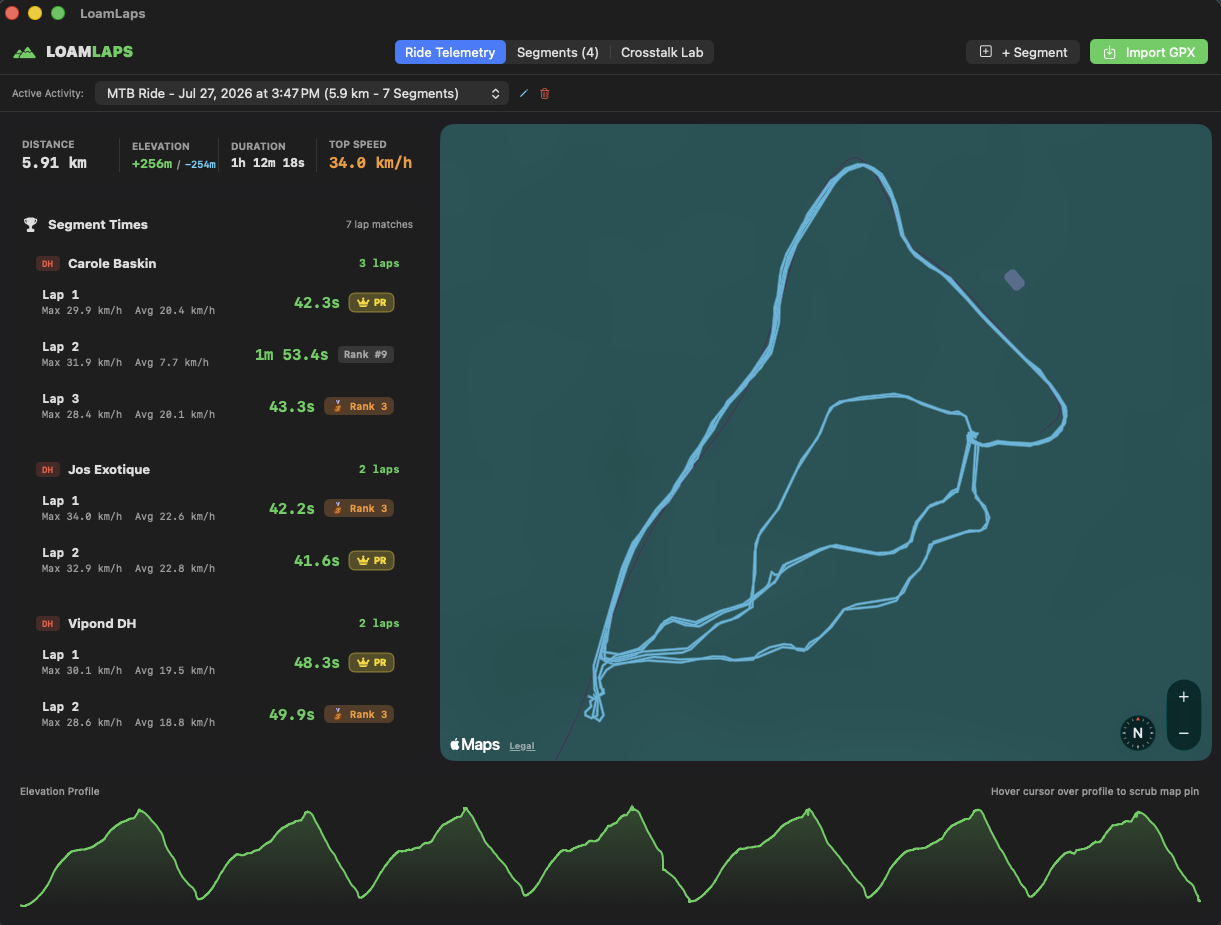Click the trophy icon beside Segment Times

(x=31, y=225)
